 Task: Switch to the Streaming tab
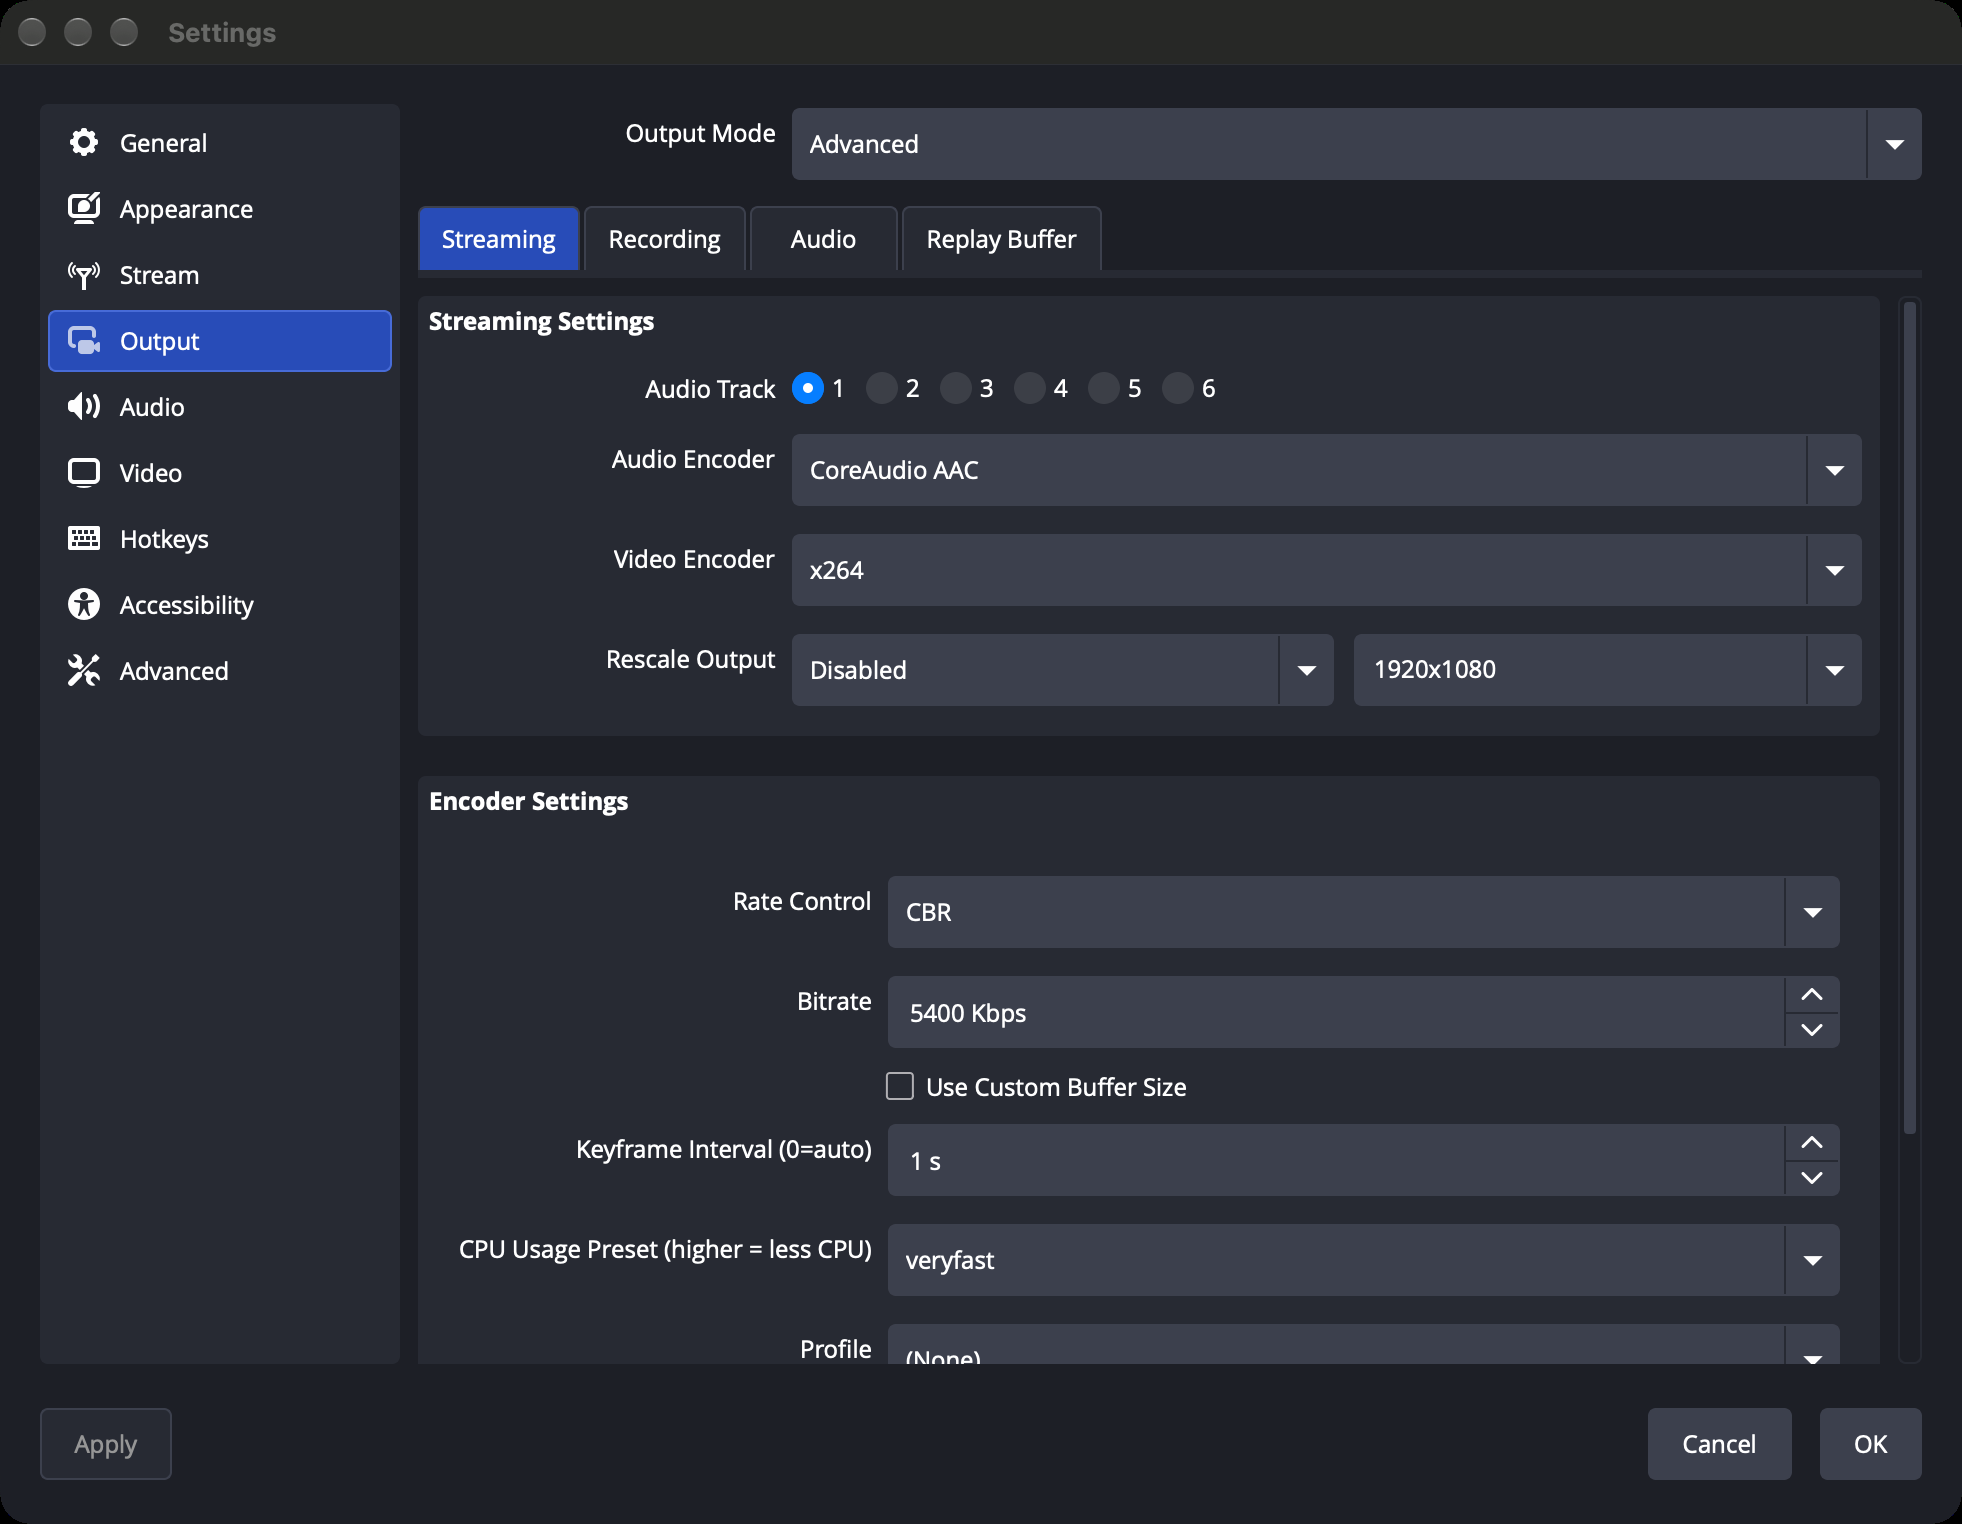(x=498, y=239)
